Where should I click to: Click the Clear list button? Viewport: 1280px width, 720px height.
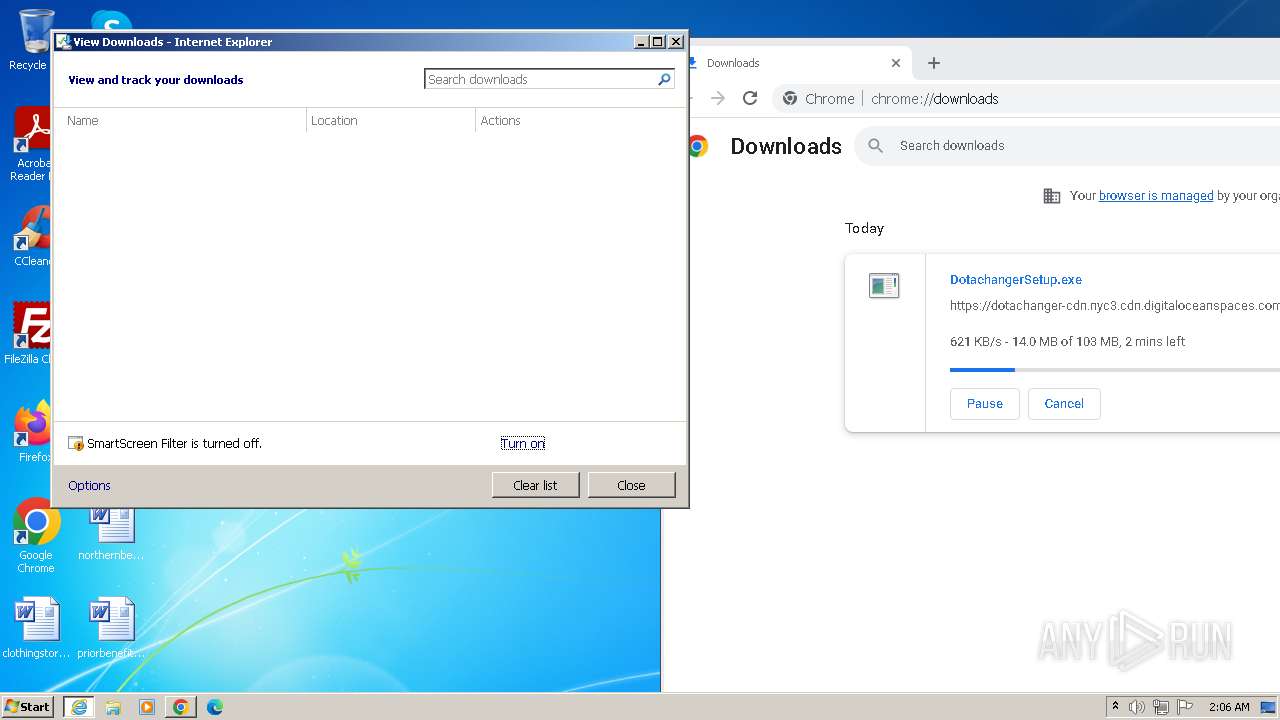coord(535,485)
